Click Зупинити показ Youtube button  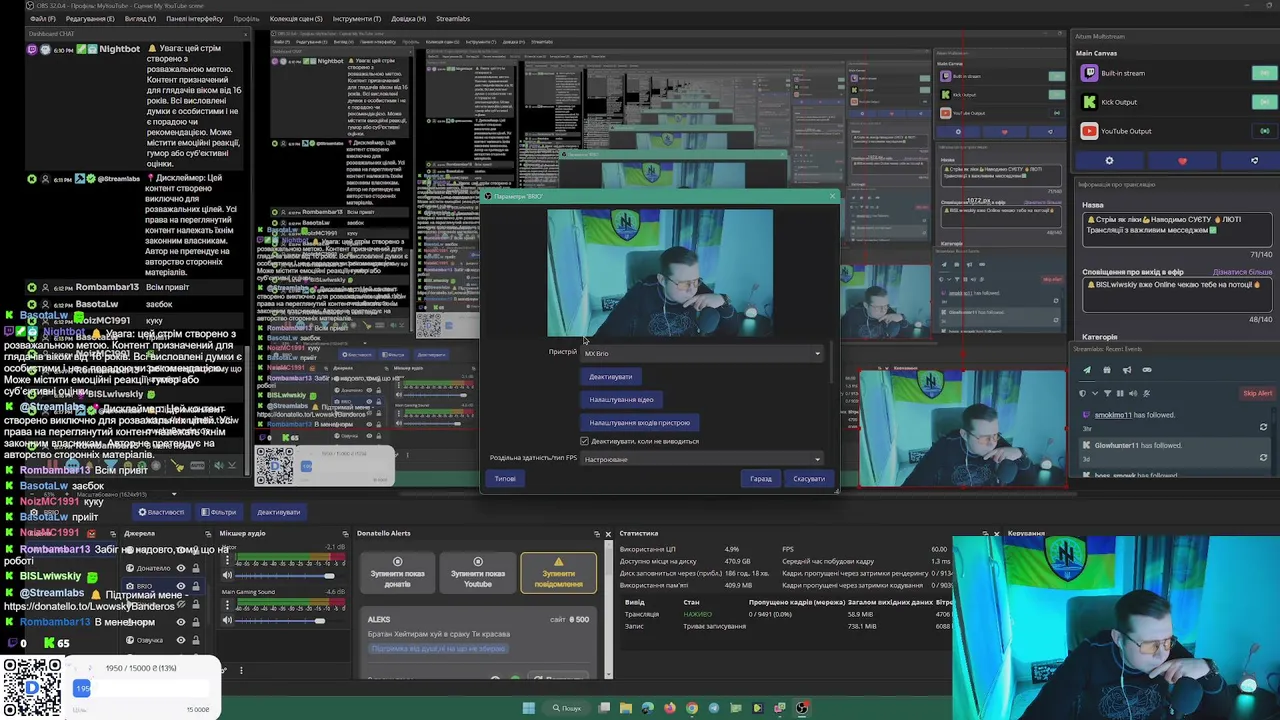tap(478, 572)
